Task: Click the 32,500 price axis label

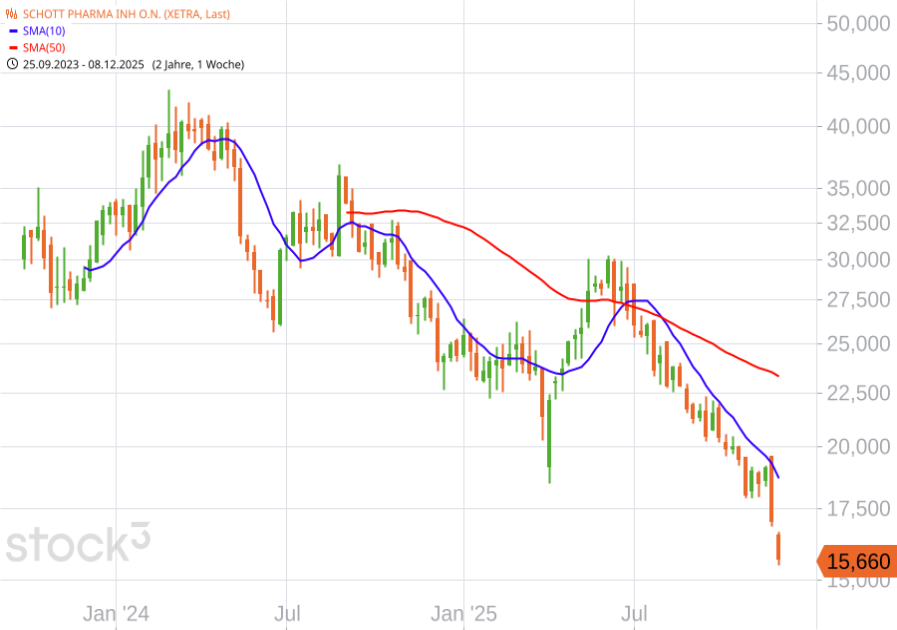Action: pos(857,223)
